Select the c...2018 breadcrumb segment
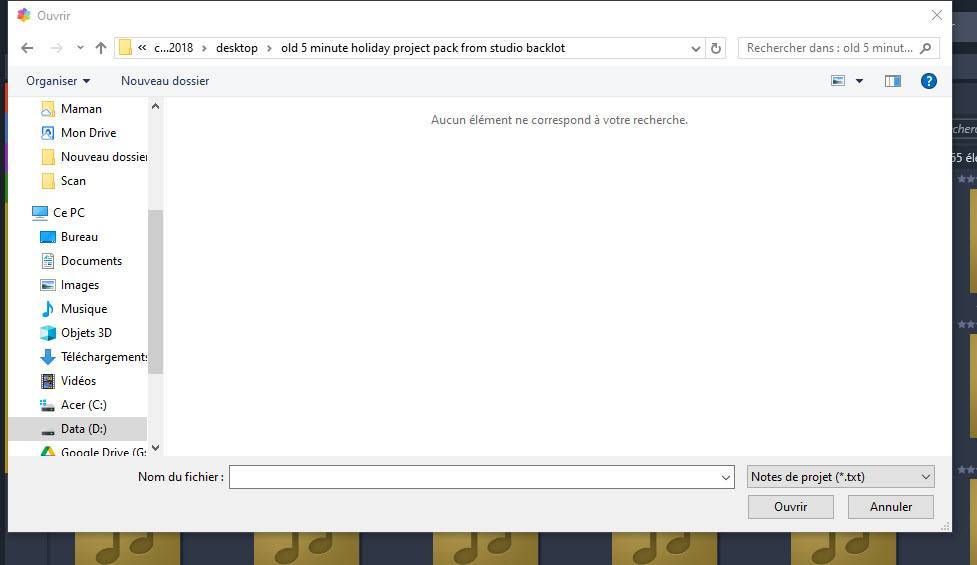The height and width of the screenshot is (565, 977). click(173, 48)
